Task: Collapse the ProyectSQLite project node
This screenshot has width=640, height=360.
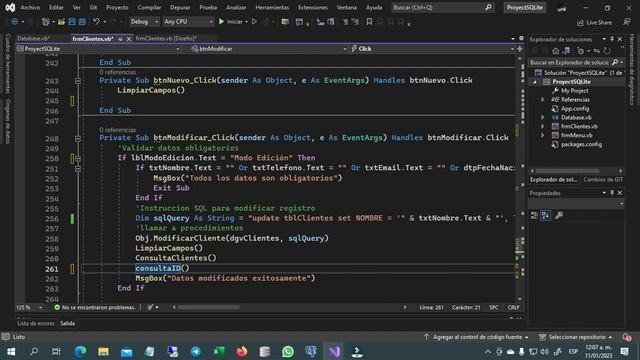Action: click(x=535, y=82)
